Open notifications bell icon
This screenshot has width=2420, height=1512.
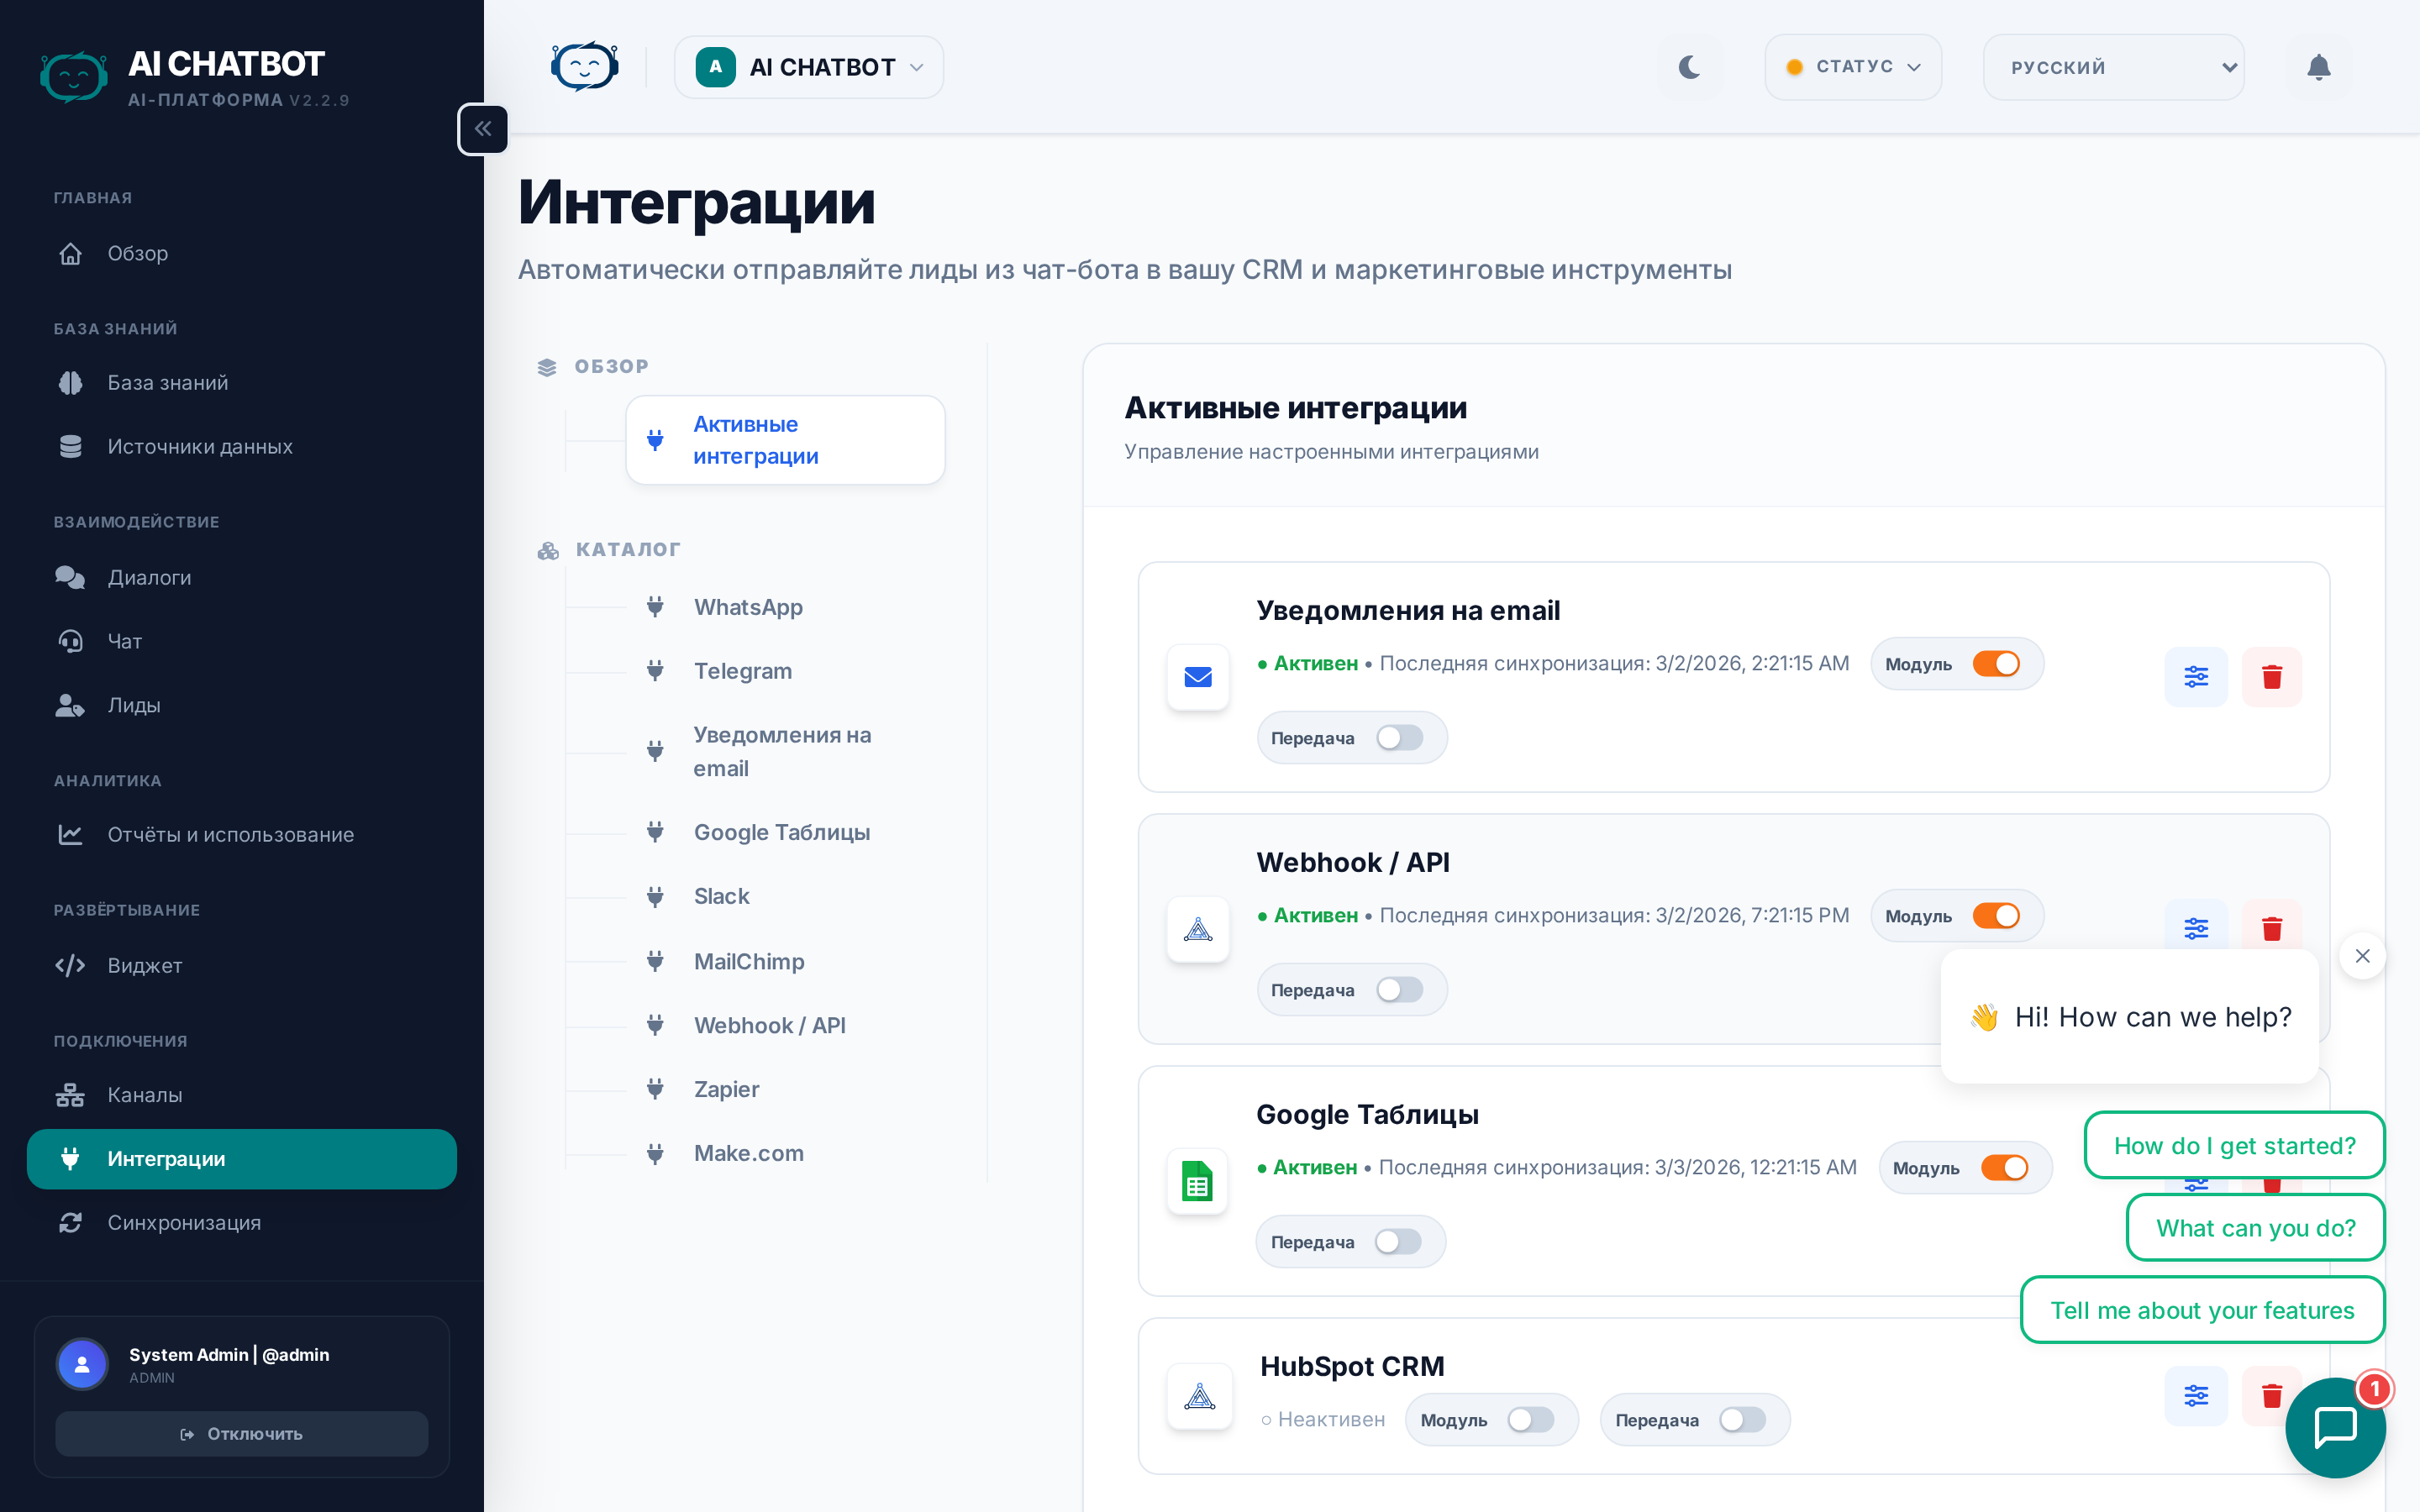pos(2318,67)
